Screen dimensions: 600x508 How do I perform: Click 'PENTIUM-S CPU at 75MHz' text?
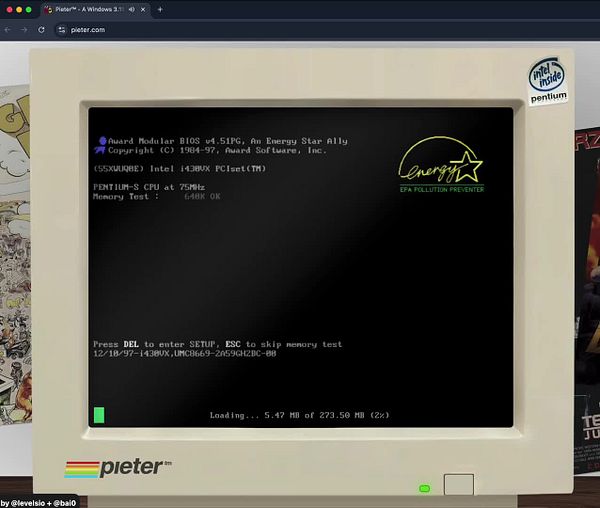(x=149, y=187)
